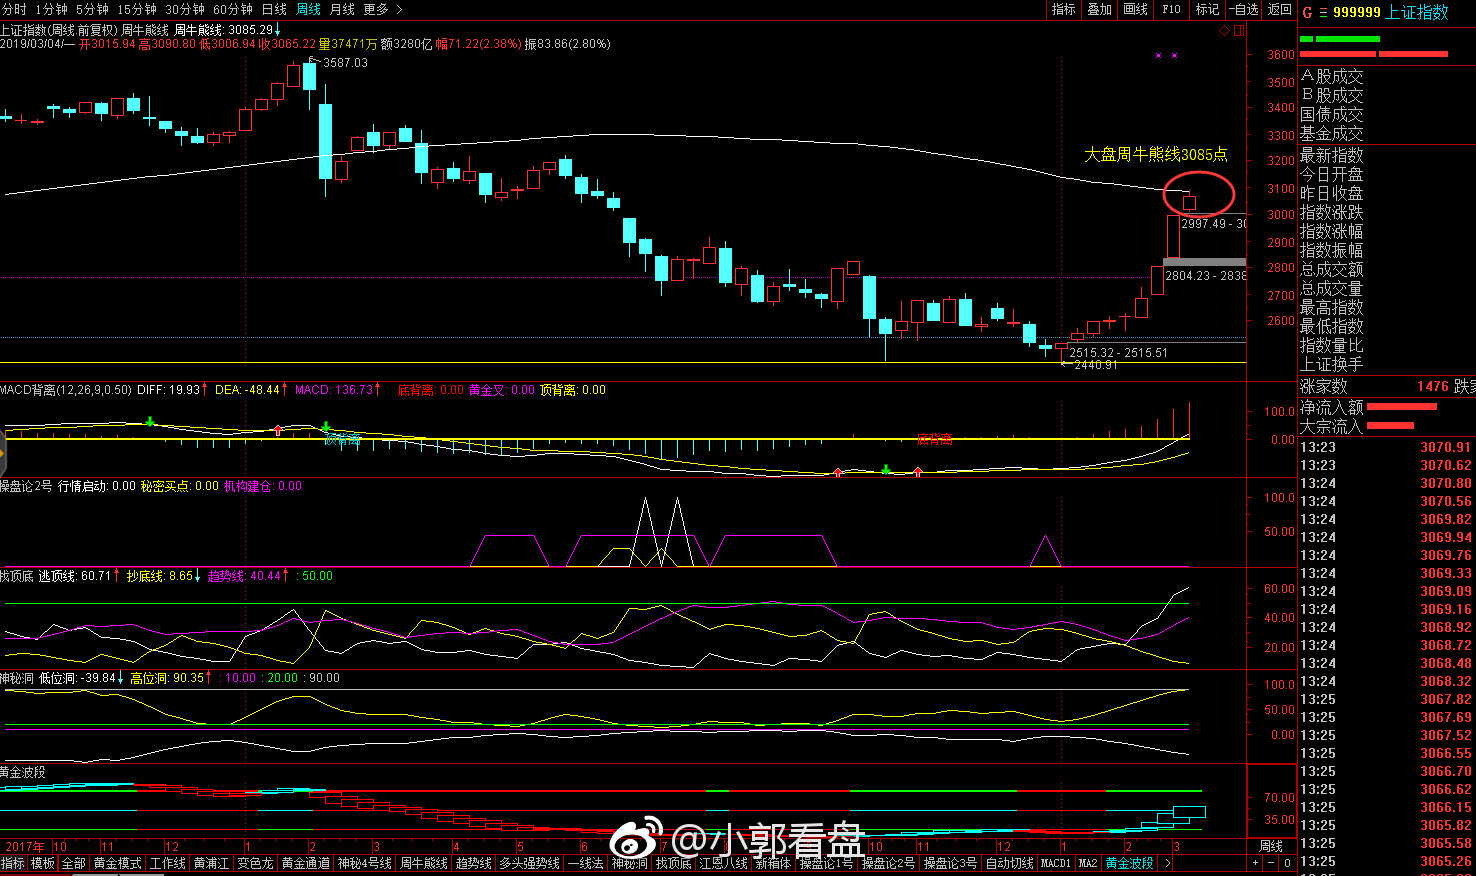This screenshot has width=1476, height=876.
Task: Click the green list icon before 999999
Action: [1323, 12]
